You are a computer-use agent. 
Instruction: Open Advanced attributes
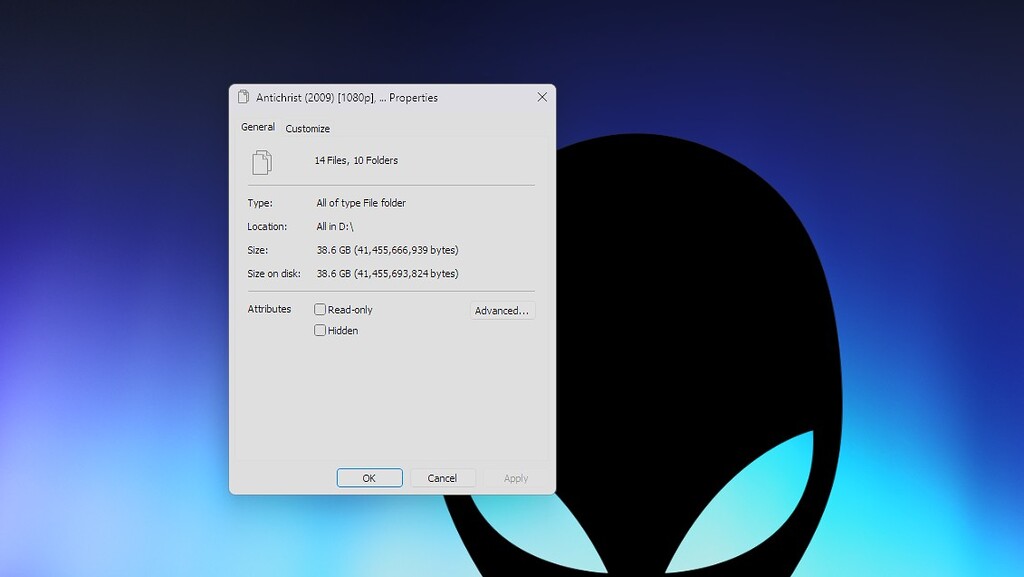coord(502,311)
